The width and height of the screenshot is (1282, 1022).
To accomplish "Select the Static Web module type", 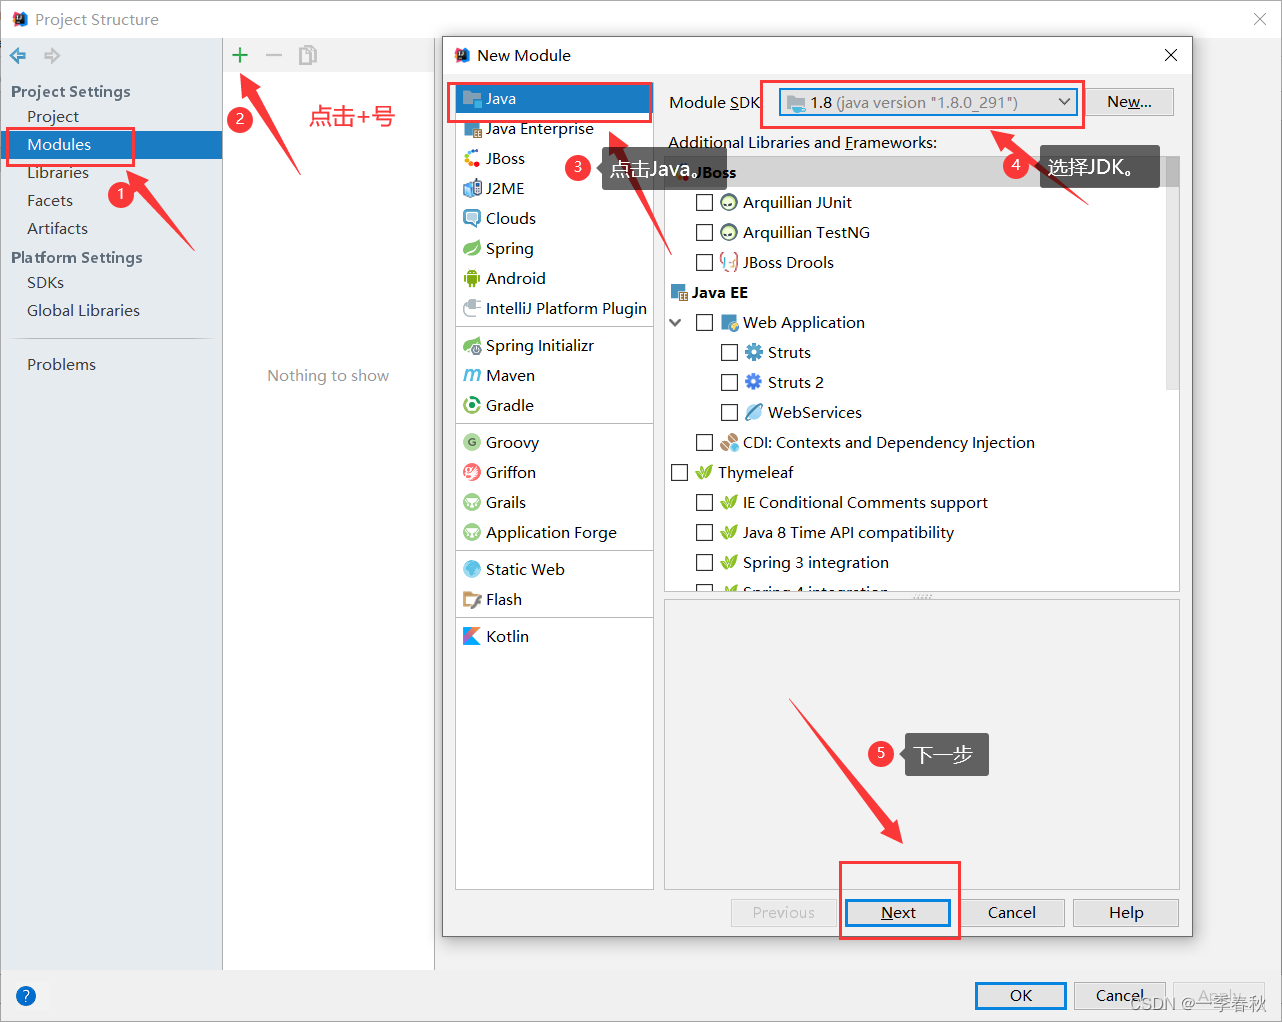I will pos(523,568).
